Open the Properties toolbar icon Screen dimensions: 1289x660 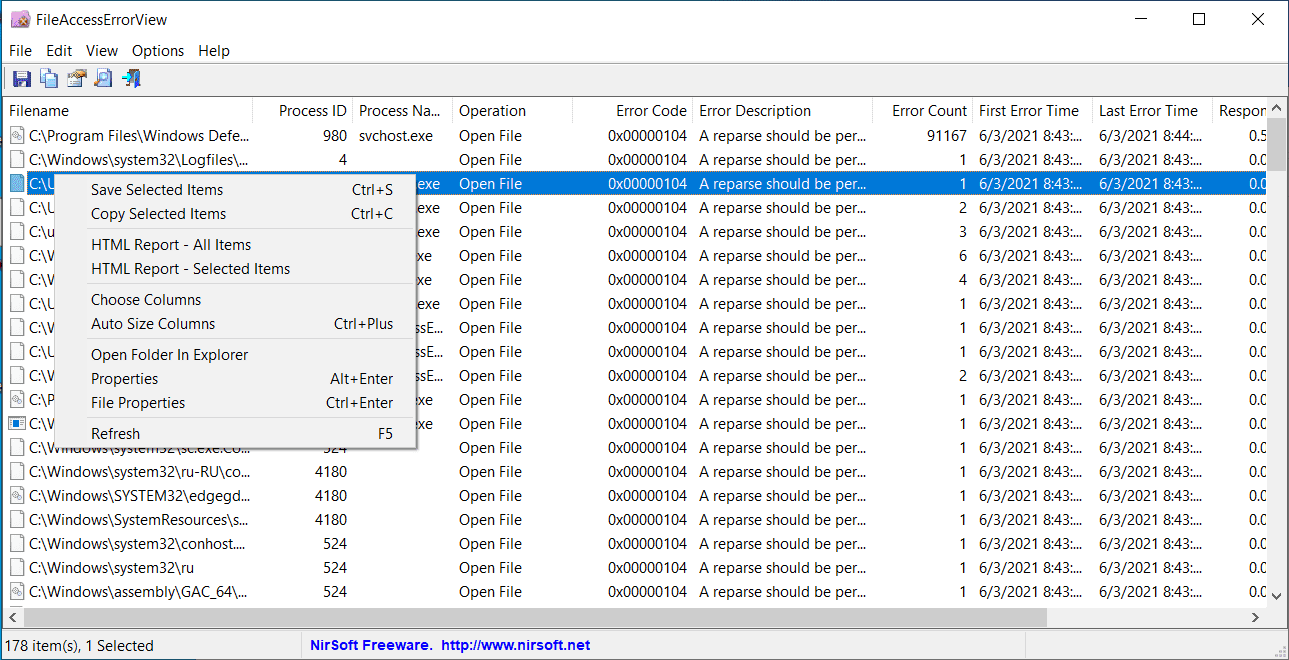click(77, 79)
